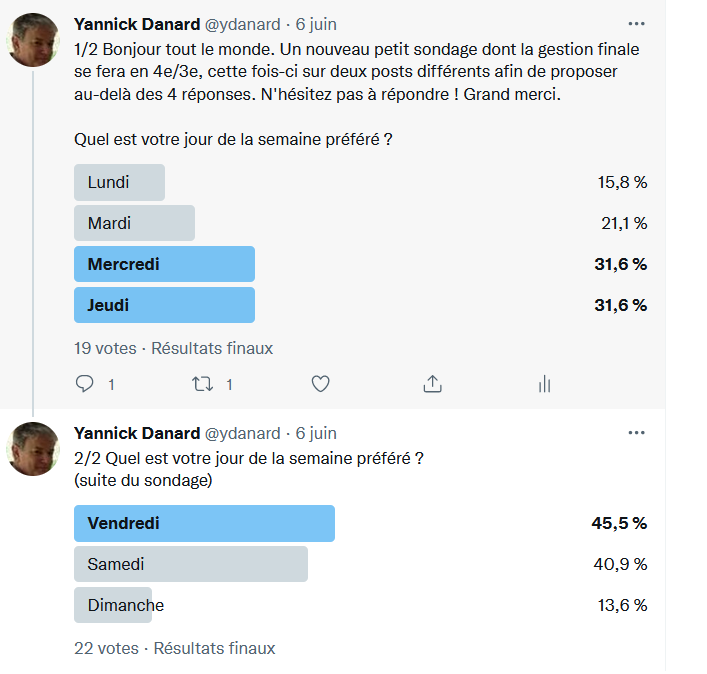707x674 pixels.
Task: Click the Vendredi poll result bar
Action: click(204, 523)
